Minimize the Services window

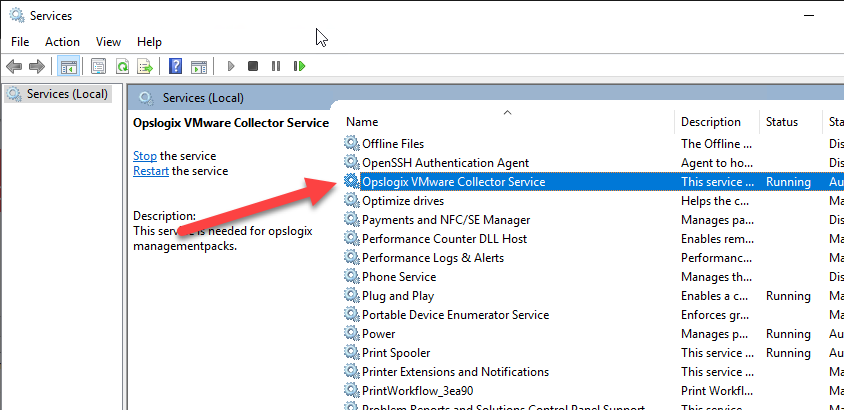pos(808,16)
